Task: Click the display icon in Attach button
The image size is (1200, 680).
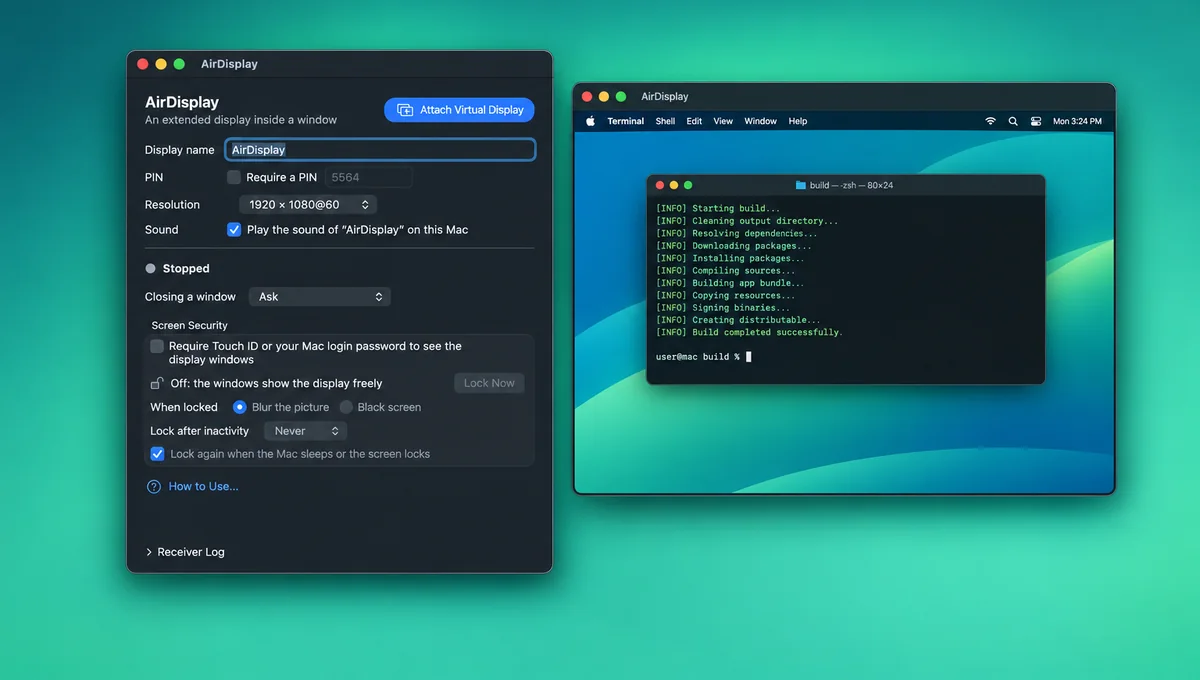Action: tap(405, 110)
